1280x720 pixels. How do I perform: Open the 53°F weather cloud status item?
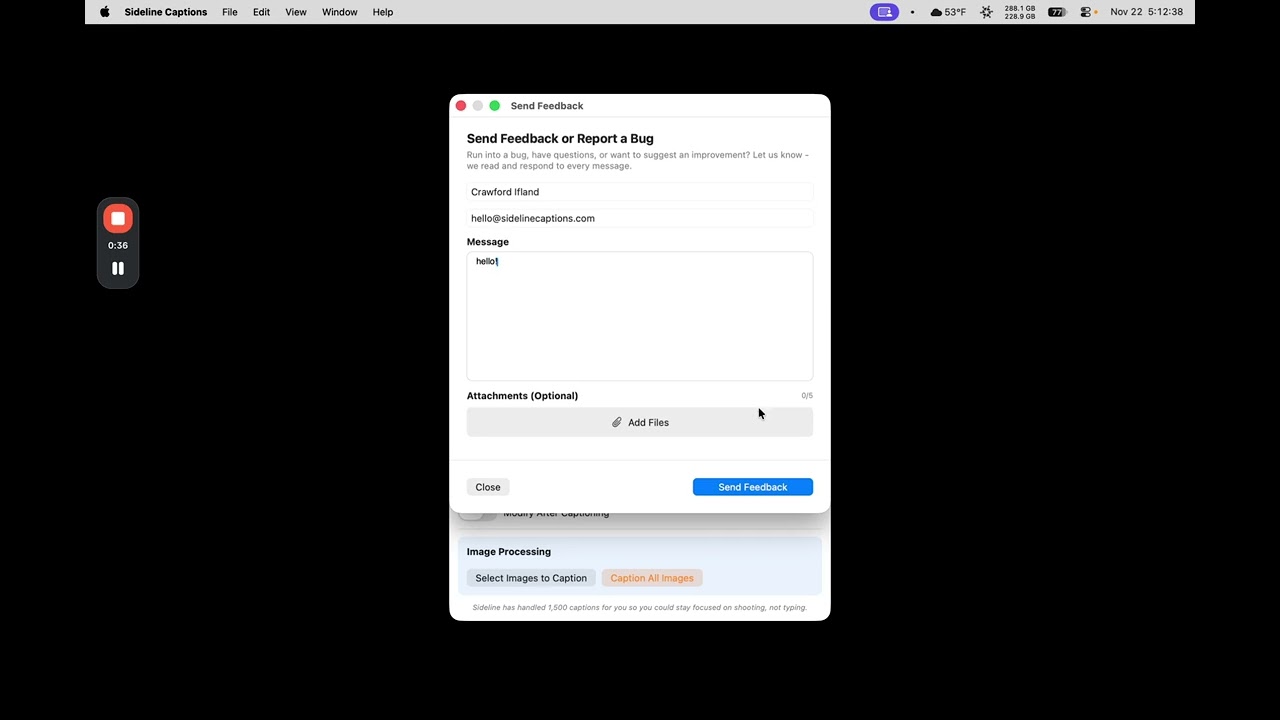coord(948,12)
